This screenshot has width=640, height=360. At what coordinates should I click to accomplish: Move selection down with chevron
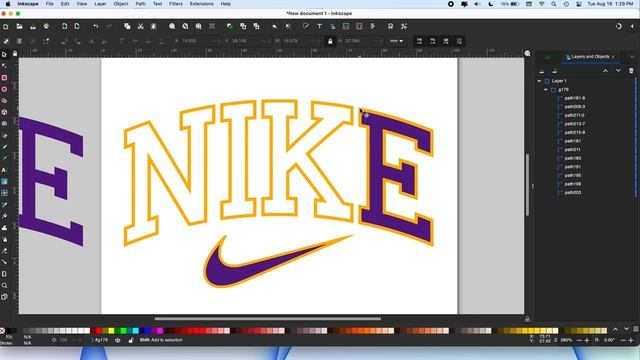click(x=618, y=71)
